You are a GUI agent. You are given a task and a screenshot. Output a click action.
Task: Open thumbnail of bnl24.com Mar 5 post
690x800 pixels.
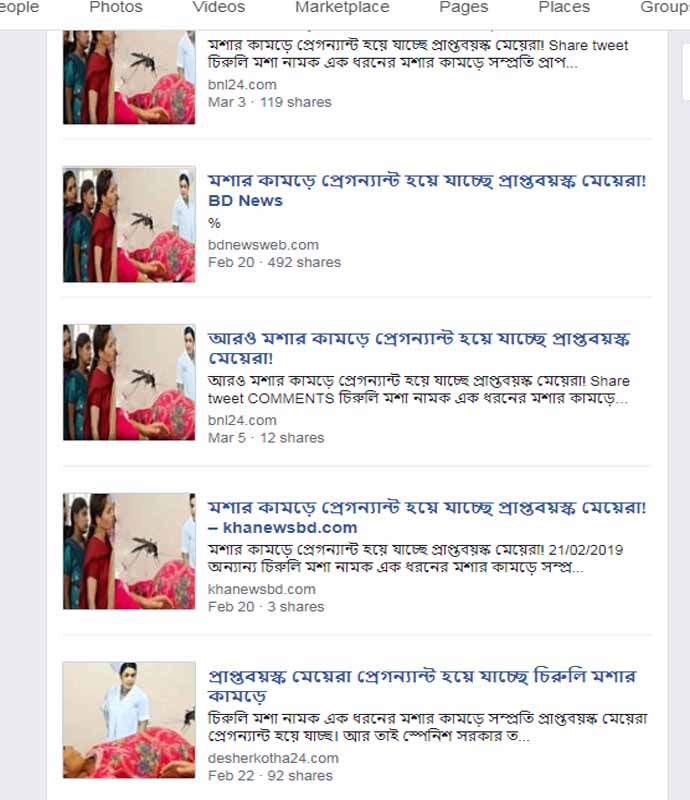(x=129, y=382)
